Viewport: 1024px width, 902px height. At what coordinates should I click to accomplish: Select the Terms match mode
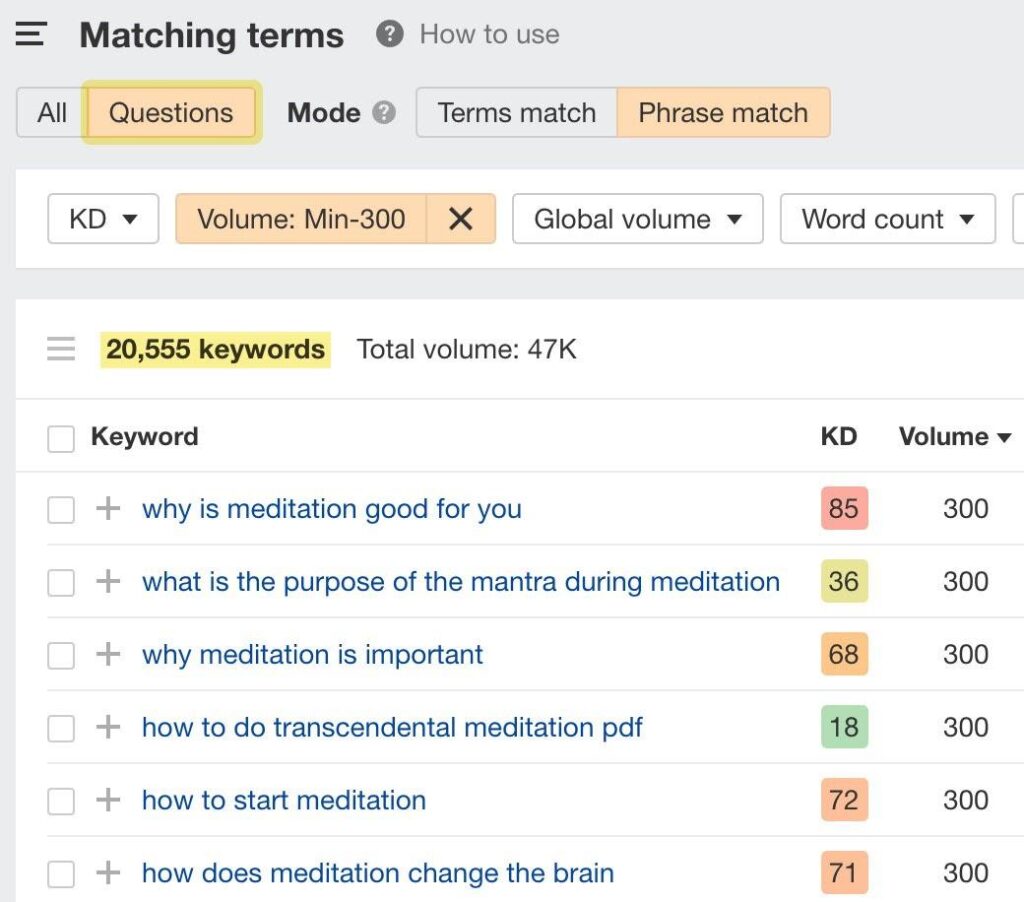[516, 113]
